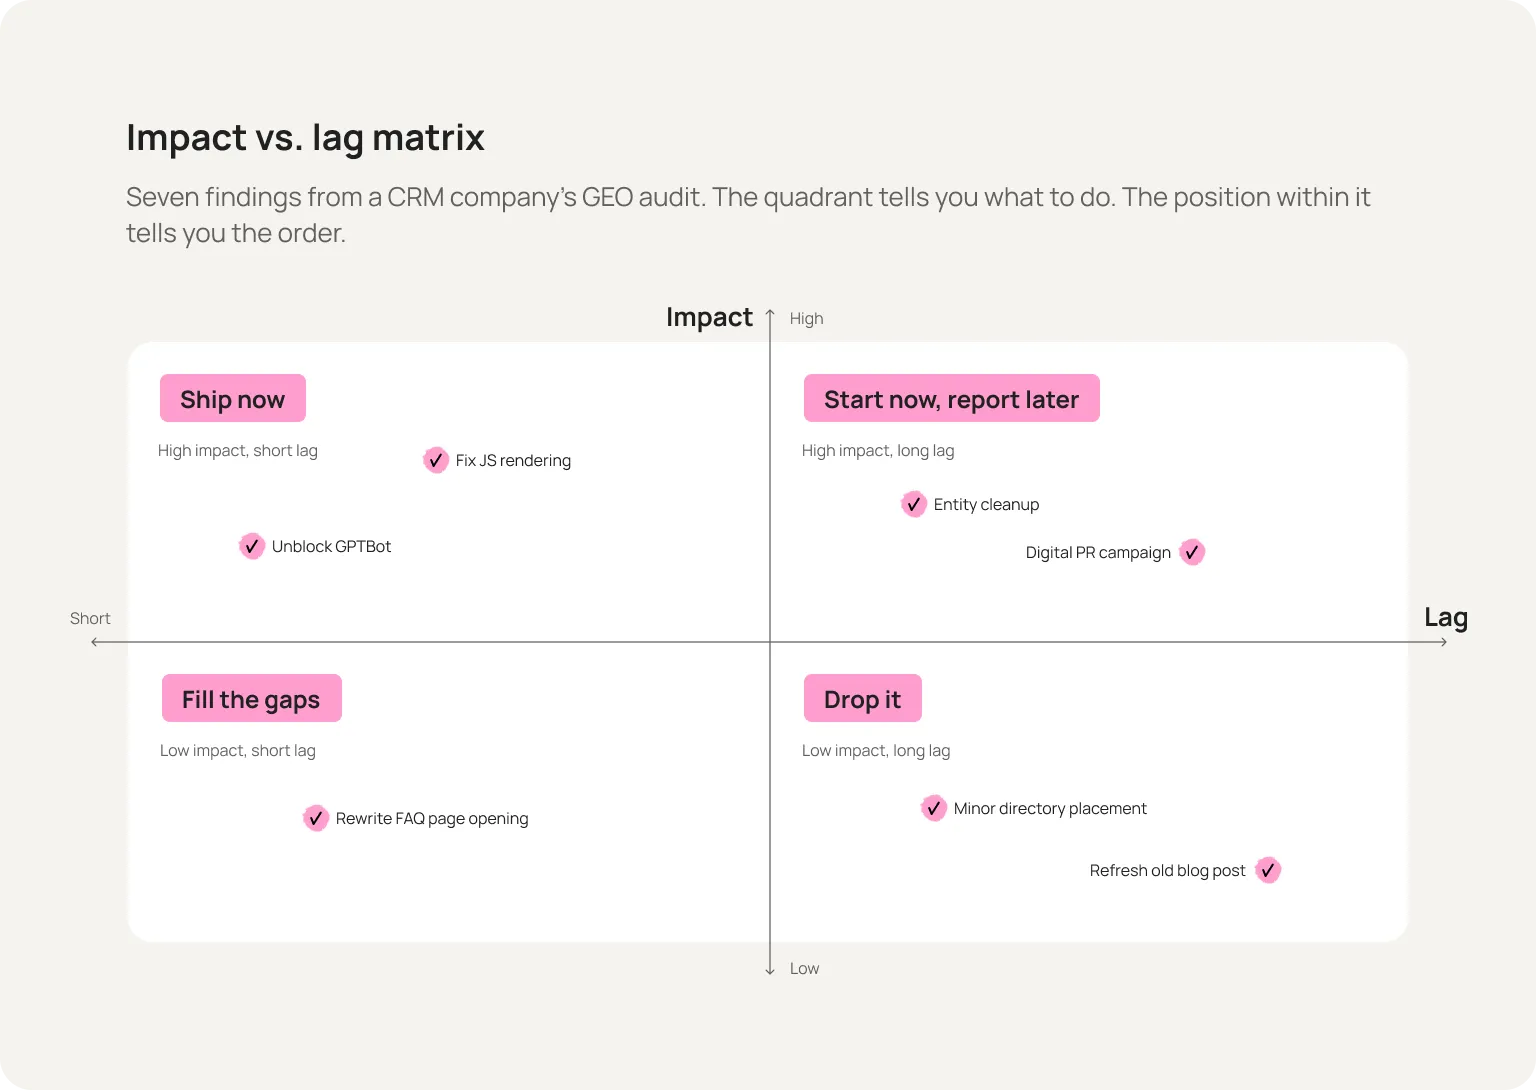Image resolution: width=1536 pixels, height=1090 pixels.
Task: Click the upward arrow on Impact axis
Action: click(x=770, y=314)
